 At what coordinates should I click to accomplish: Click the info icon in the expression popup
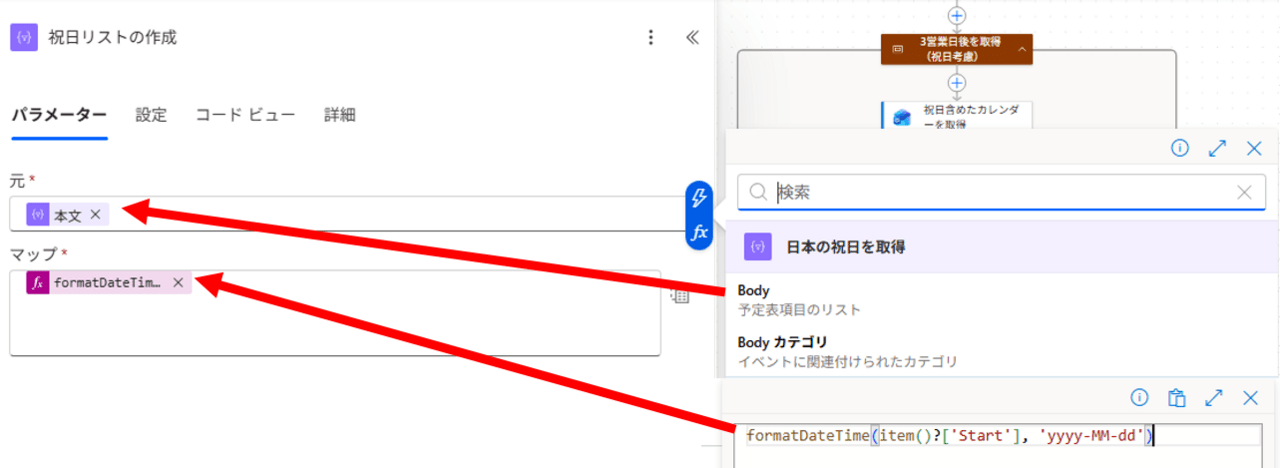(x=1139, y=398)
